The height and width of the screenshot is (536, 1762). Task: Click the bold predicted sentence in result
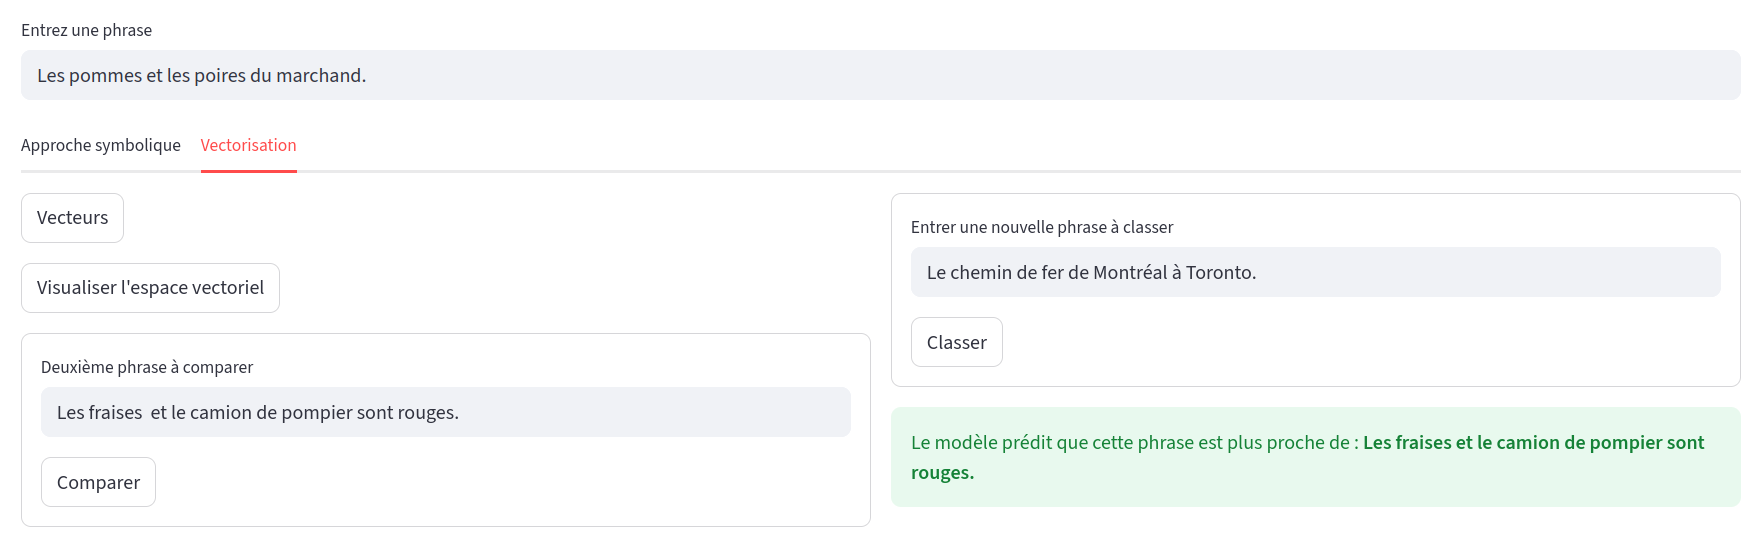1533,443
